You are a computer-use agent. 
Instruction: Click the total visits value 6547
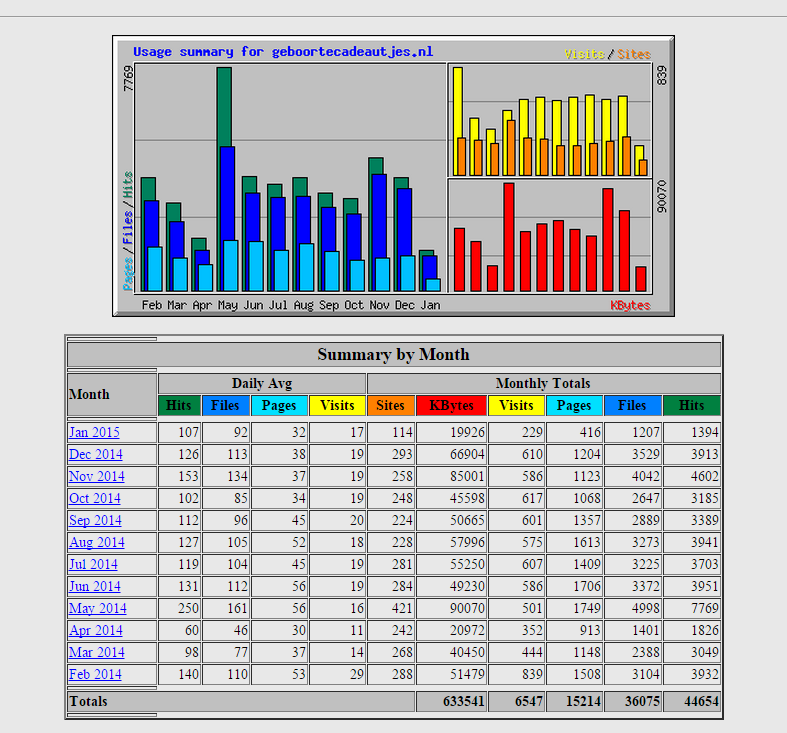(x=529, y=701)
